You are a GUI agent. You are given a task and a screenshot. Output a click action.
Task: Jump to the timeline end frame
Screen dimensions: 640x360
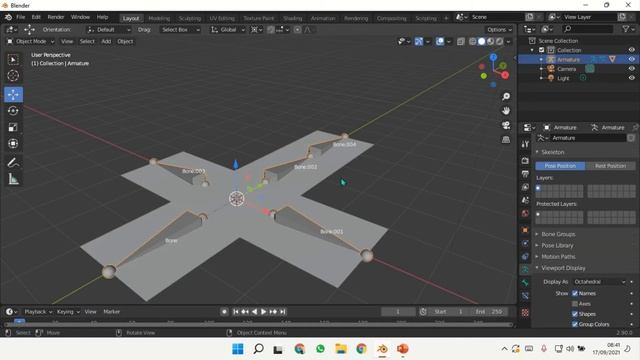282,311
